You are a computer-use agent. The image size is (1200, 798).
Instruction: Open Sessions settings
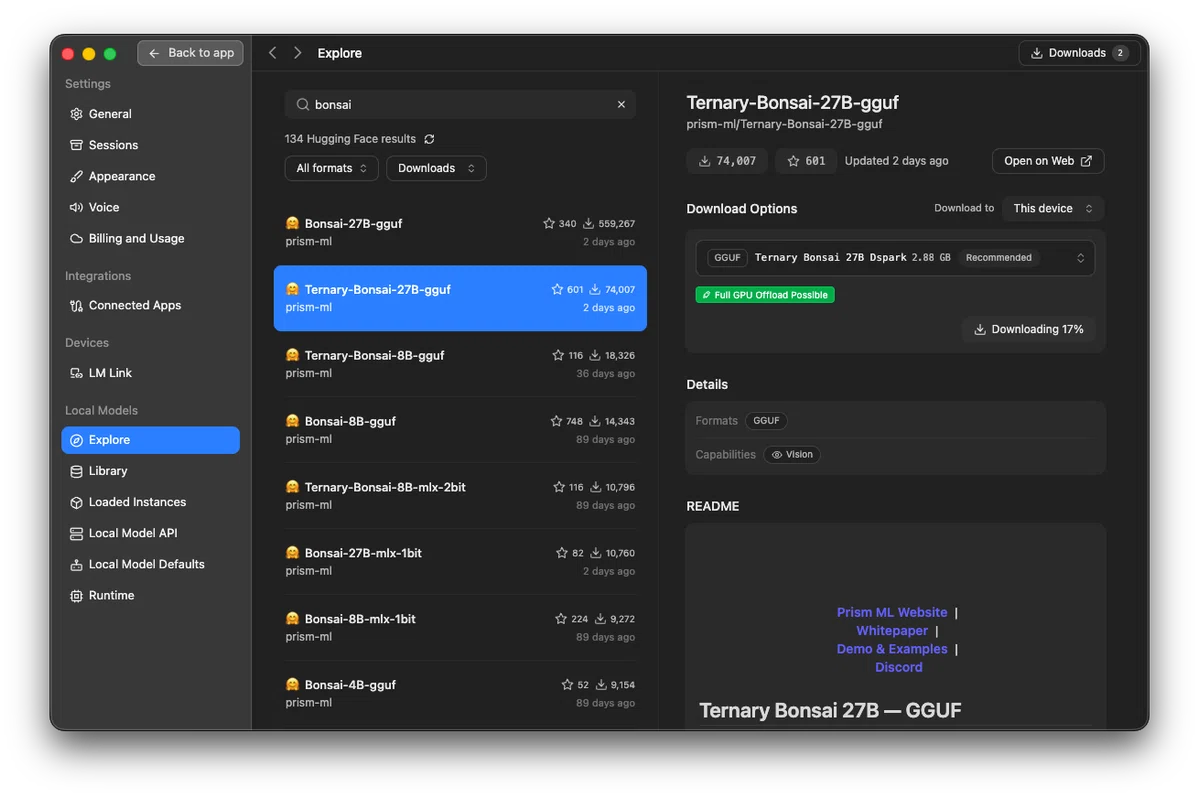click(x=150, y=145)
